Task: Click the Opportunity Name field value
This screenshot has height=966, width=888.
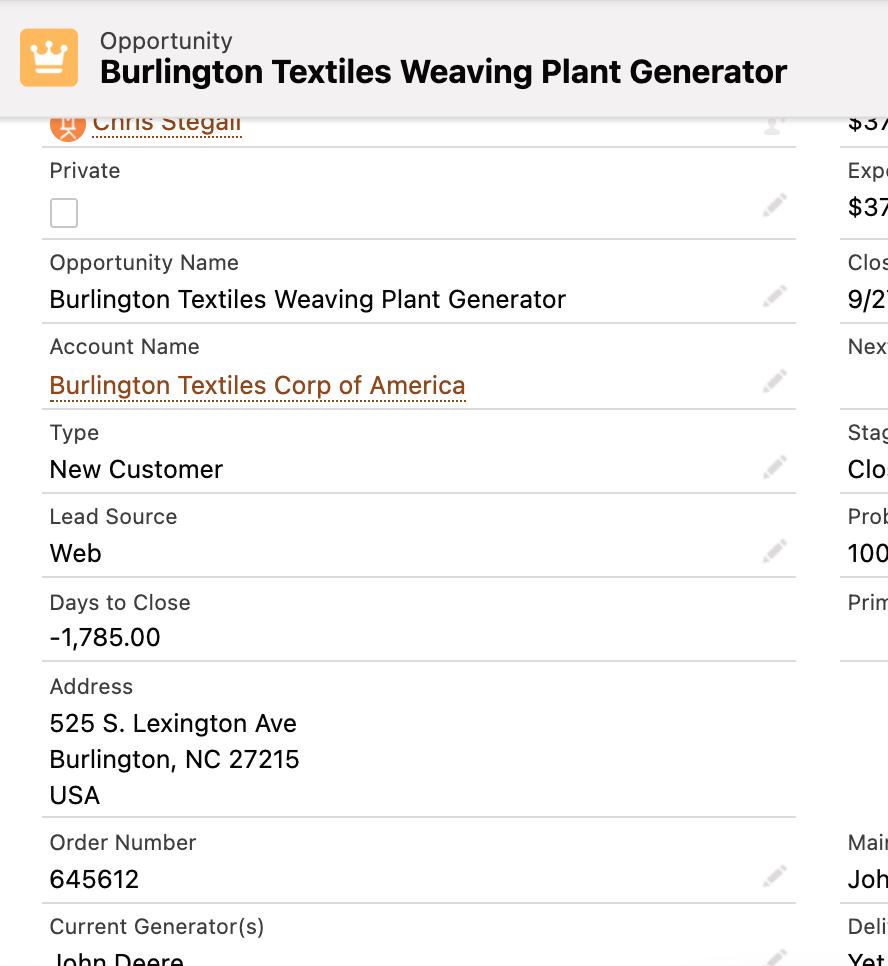Action: [x=307, y=299]
